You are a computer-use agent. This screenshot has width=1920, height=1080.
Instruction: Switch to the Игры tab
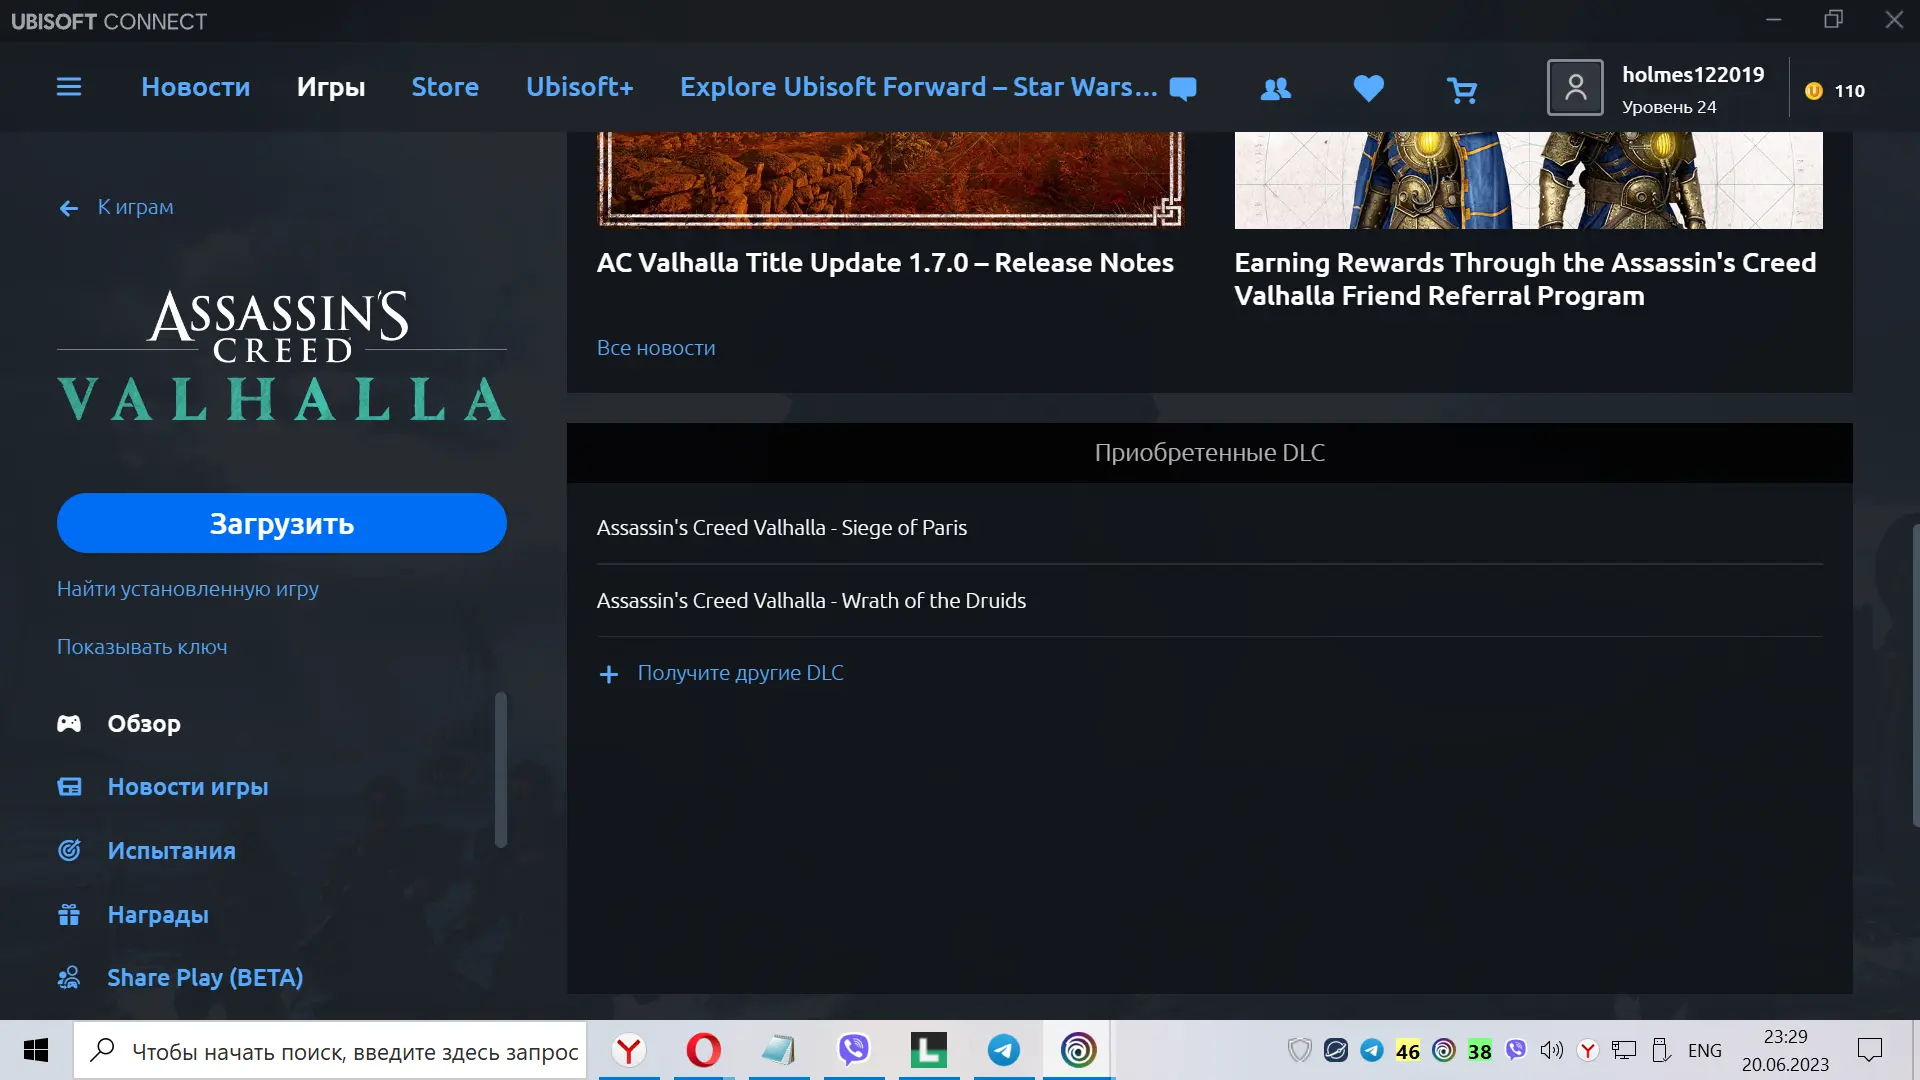(331, 87)
